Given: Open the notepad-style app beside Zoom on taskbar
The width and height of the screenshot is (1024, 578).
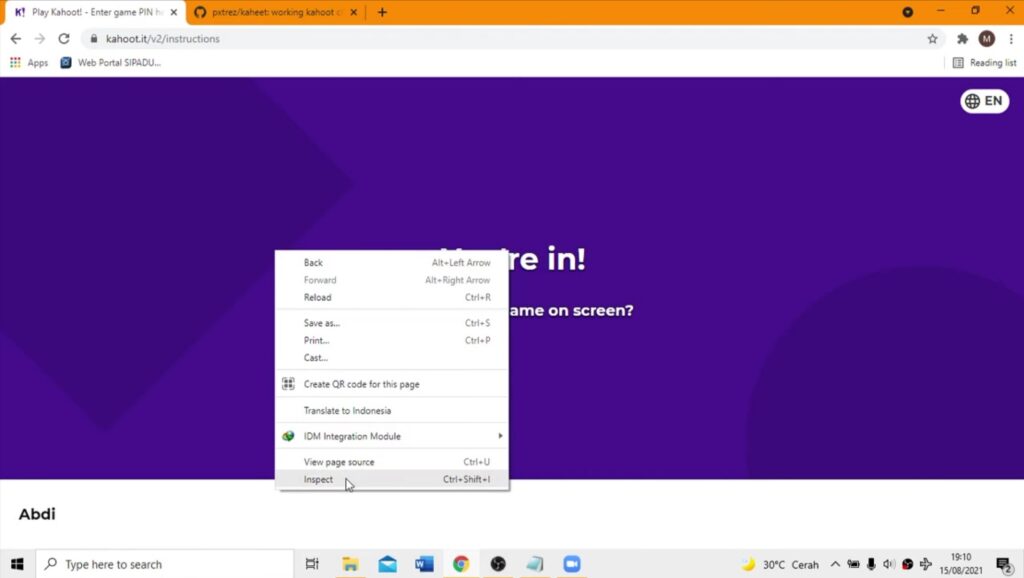Looking at the screenshot, I should [x=535, y=564].
